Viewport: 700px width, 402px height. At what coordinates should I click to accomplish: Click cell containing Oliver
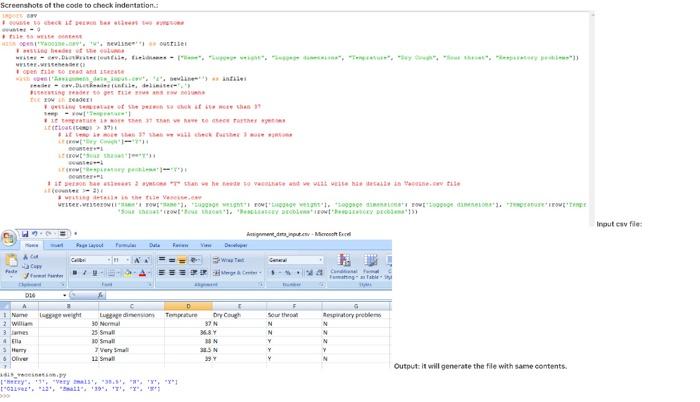click(24, 359)
